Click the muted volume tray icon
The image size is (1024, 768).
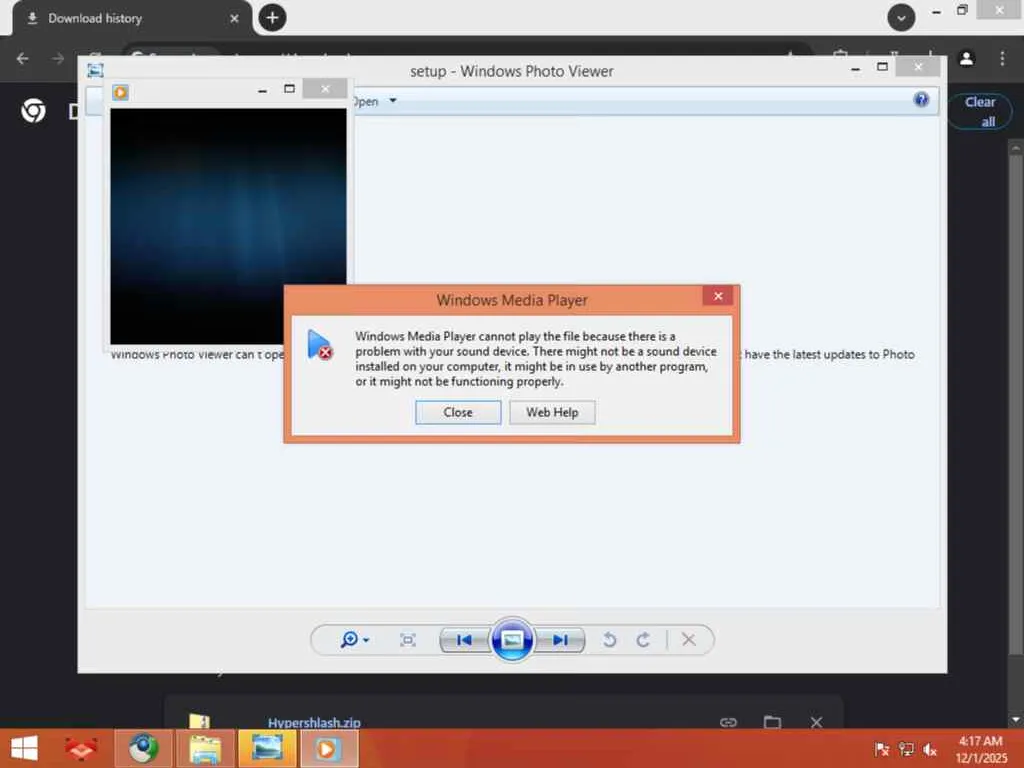(x=930, y=750)
